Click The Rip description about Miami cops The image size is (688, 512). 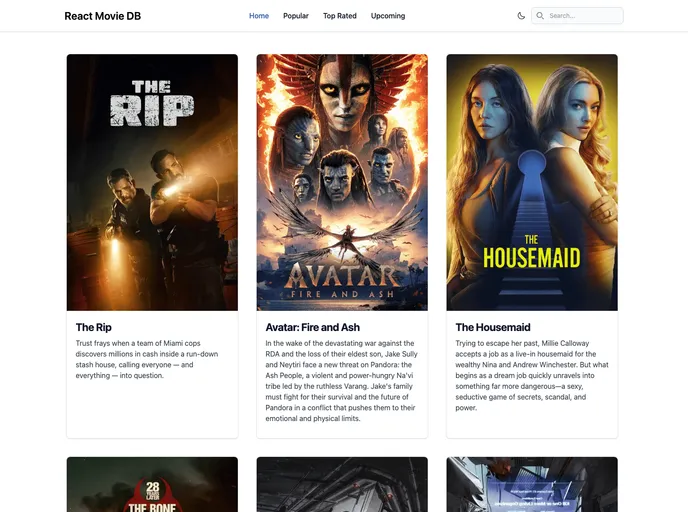point(148,359)
